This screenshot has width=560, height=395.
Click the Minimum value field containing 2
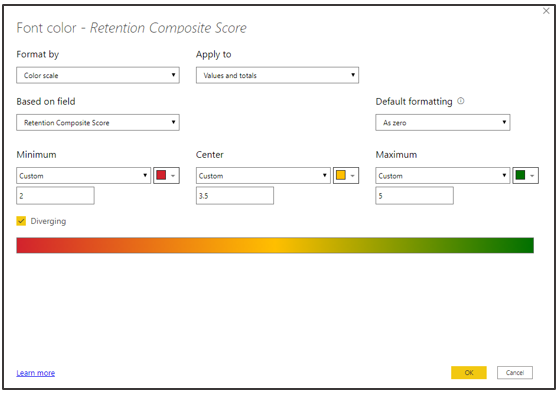[x=55, y=196]
